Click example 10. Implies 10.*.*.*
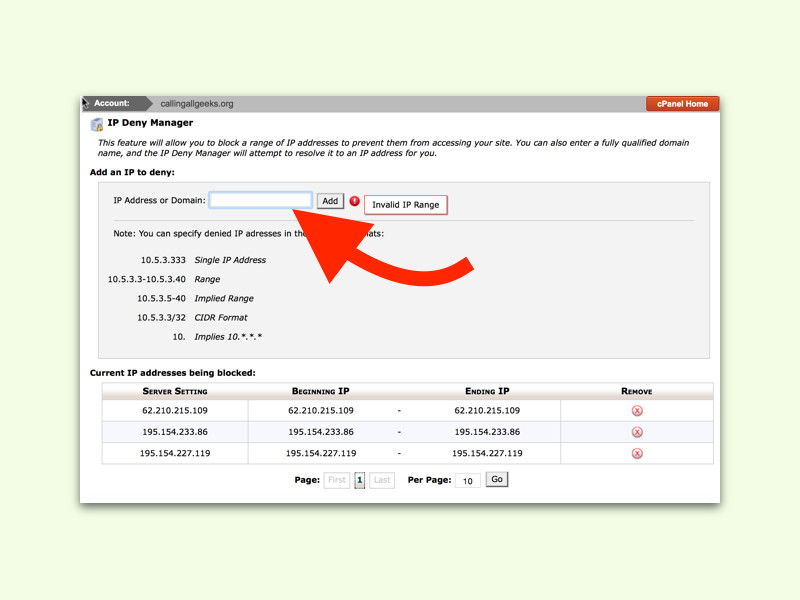 click(217, 337)
